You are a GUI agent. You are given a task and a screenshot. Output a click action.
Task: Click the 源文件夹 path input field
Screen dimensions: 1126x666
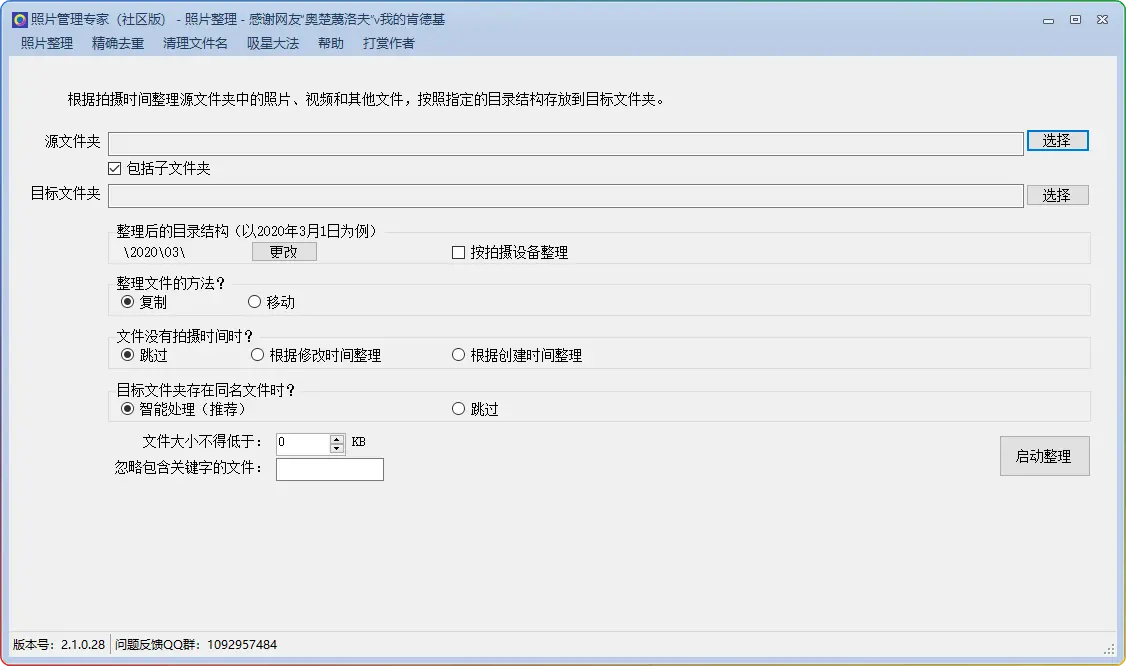[x=565, y=144]
